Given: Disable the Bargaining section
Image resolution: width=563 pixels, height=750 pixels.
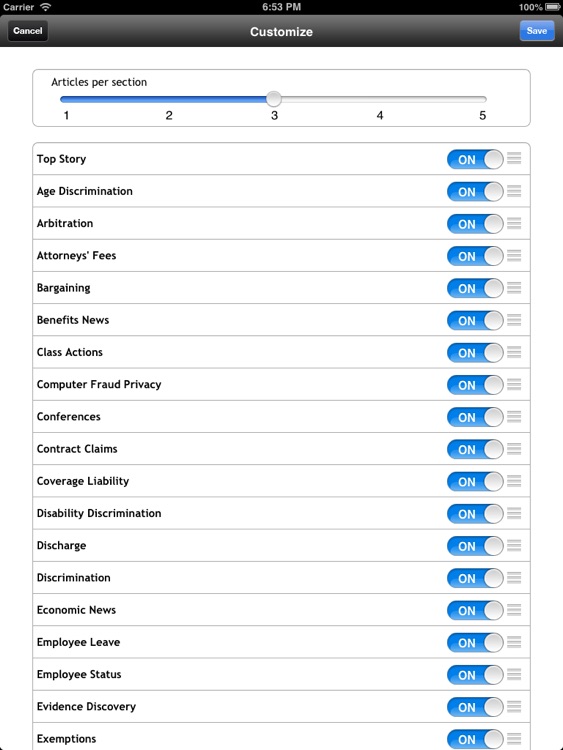Looking at the screenshot, I should tap(475, 288).
